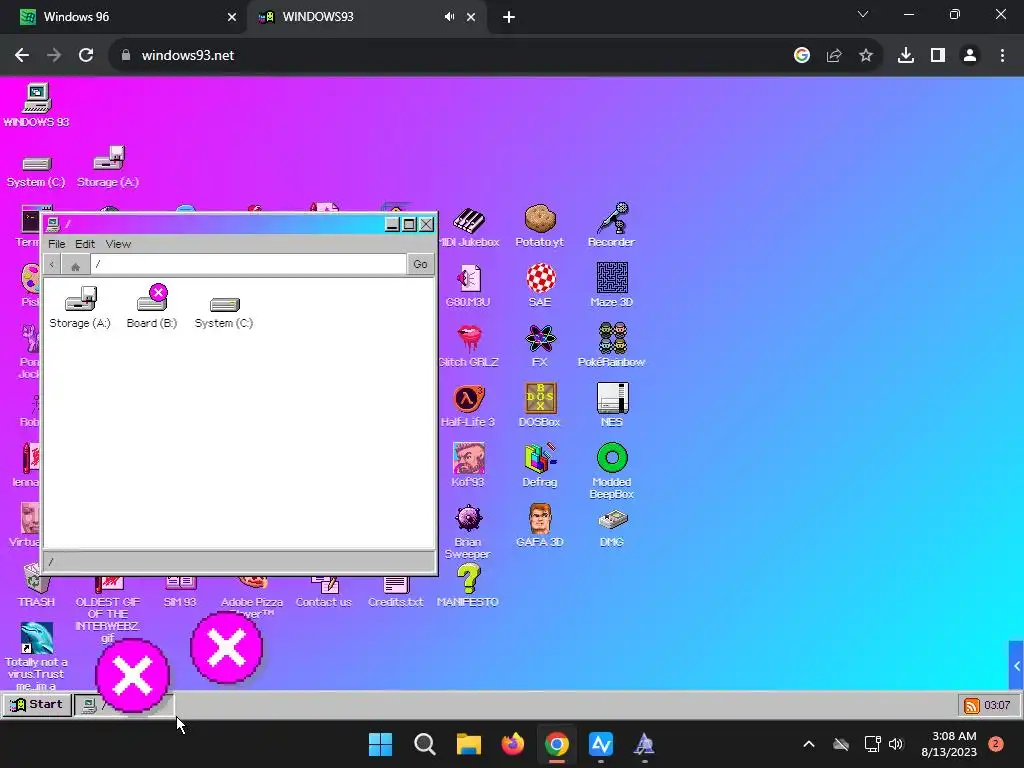The width and height of the screenshot is (1024, 768).
Task: Open the Recorder microphone icon
Action: (x=611, y=225)
